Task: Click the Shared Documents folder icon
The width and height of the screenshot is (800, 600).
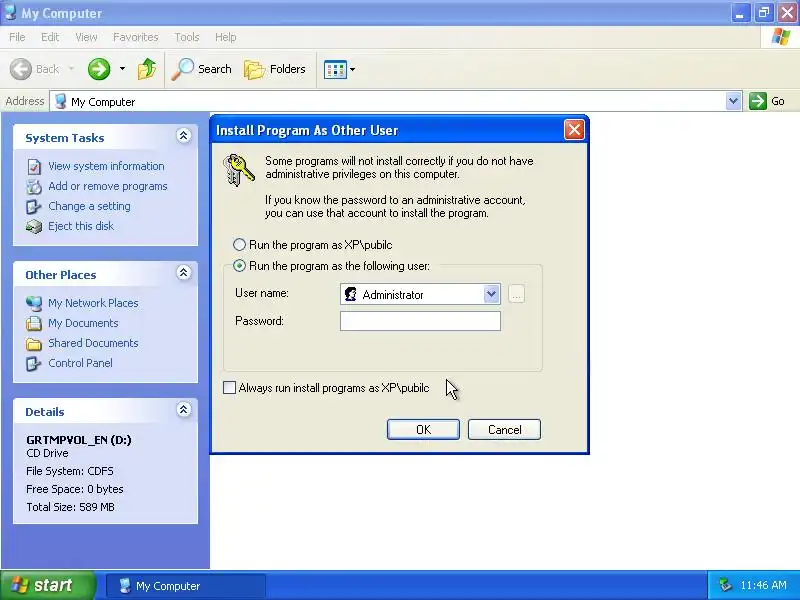Action: pyautogui.click(x=34, y=344)
